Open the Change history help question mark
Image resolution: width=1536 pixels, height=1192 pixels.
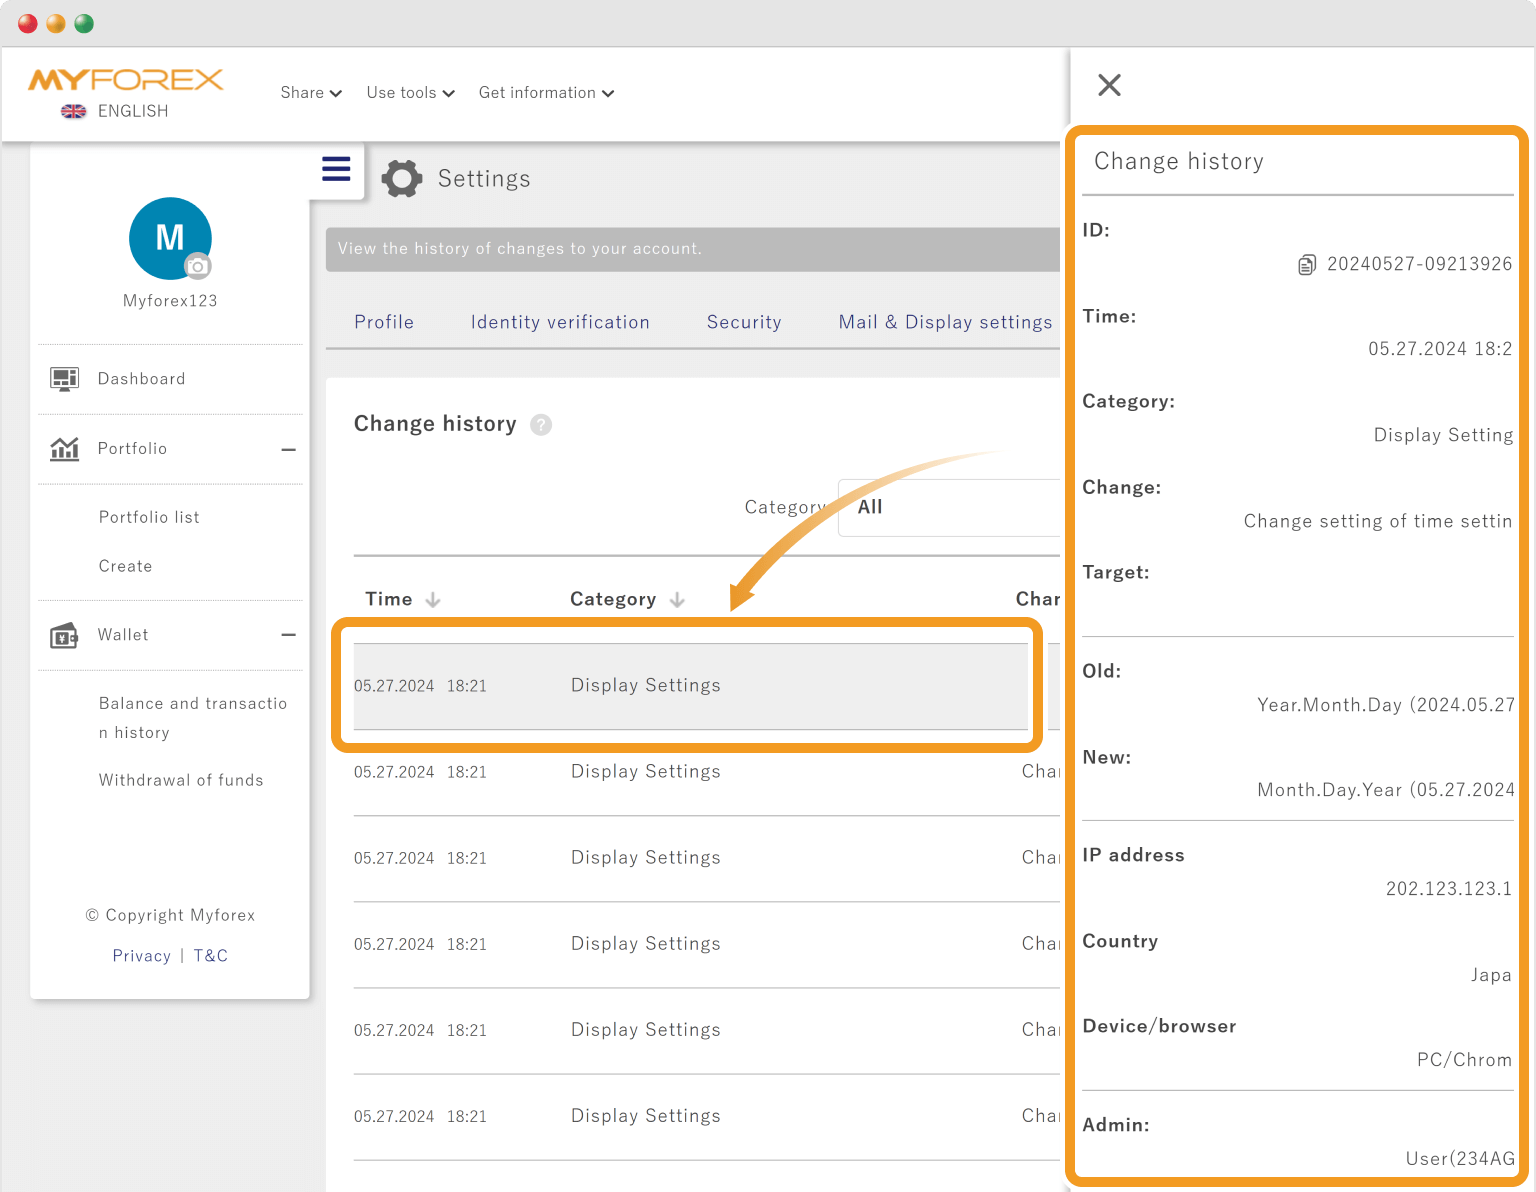click(541, 425)
